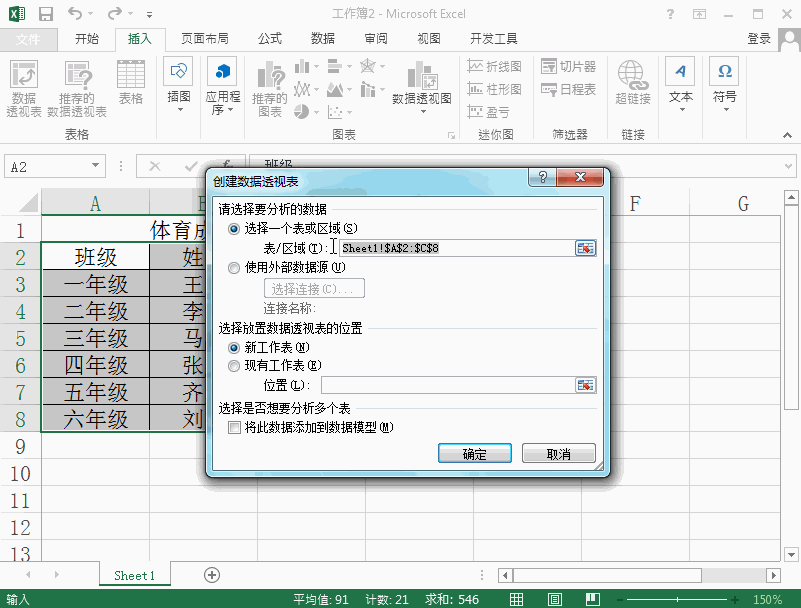This screenshot has width=801, height=608.
Task: Select the 现有工作表 radio option
Action: click(x=233, y=365)
